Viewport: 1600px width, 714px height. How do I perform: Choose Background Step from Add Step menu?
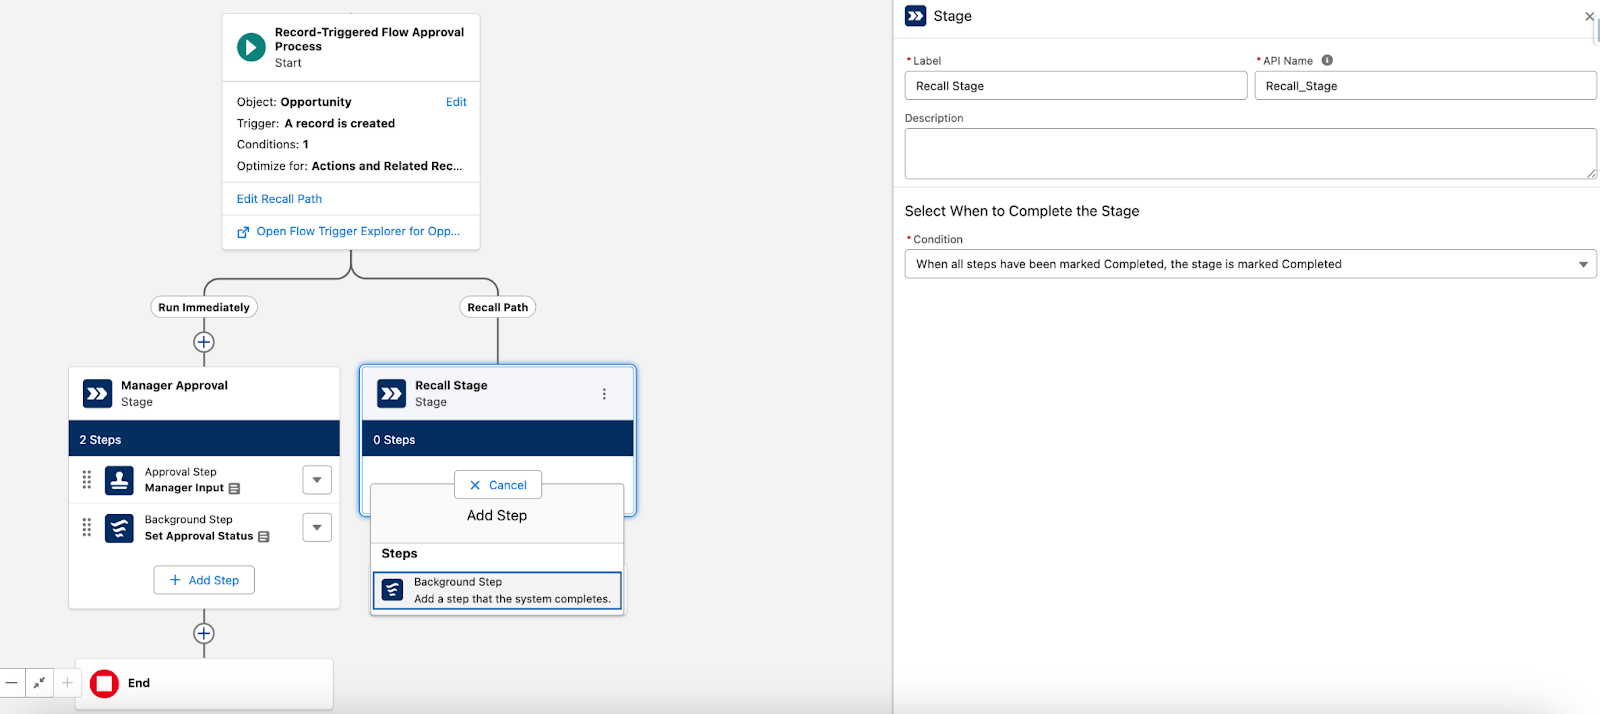[x=498, y=590]
